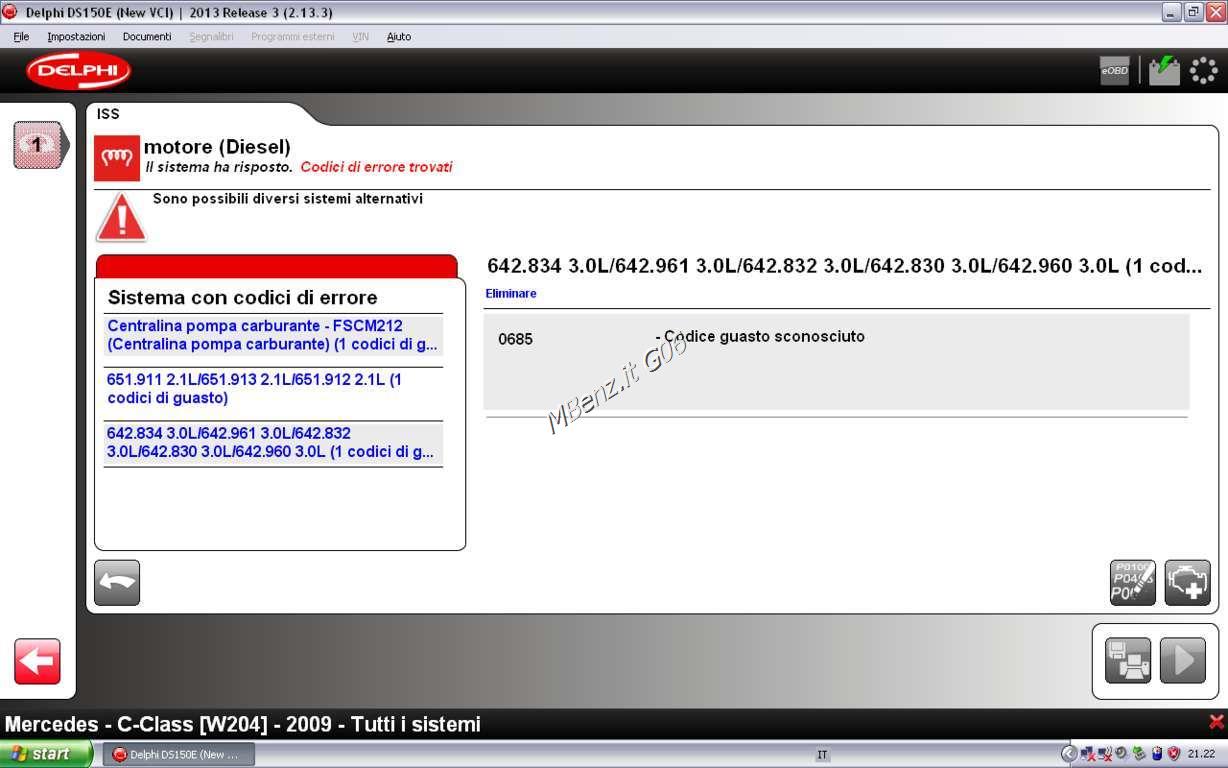Click the gray return arrow button
The image size is (1228, 768).
(x=117, y=583)
